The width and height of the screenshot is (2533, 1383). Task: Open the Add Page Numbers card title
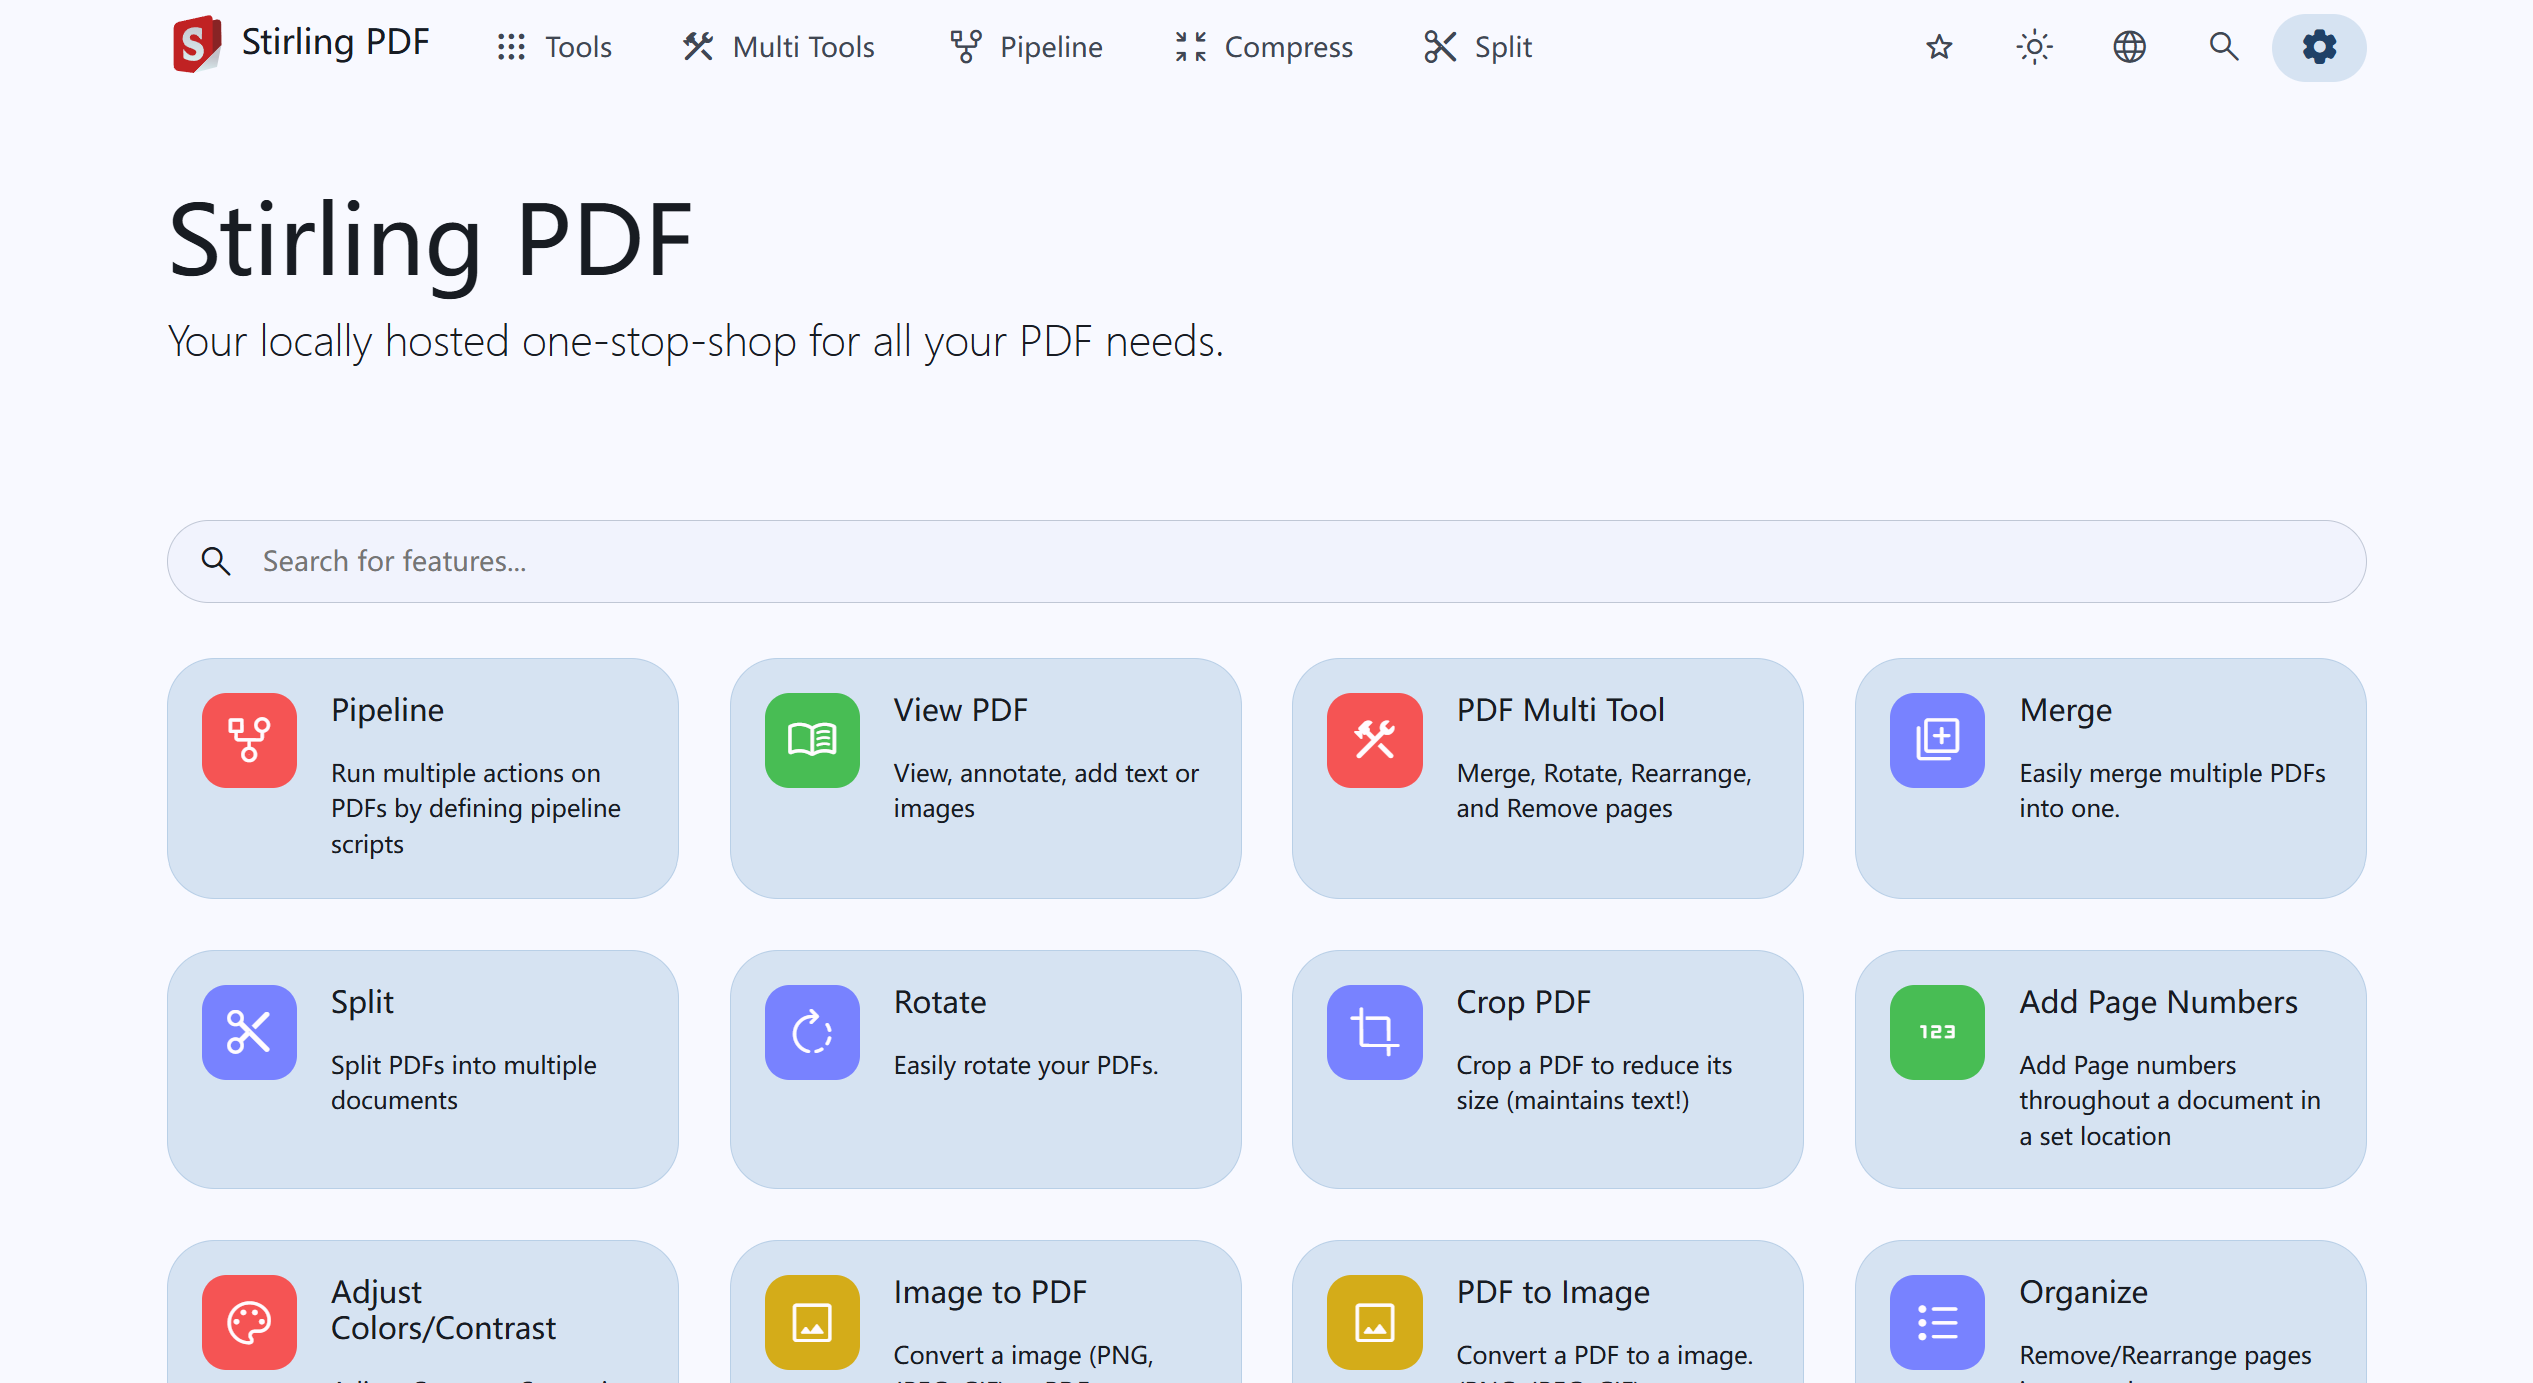(x=2158, y=1002)
